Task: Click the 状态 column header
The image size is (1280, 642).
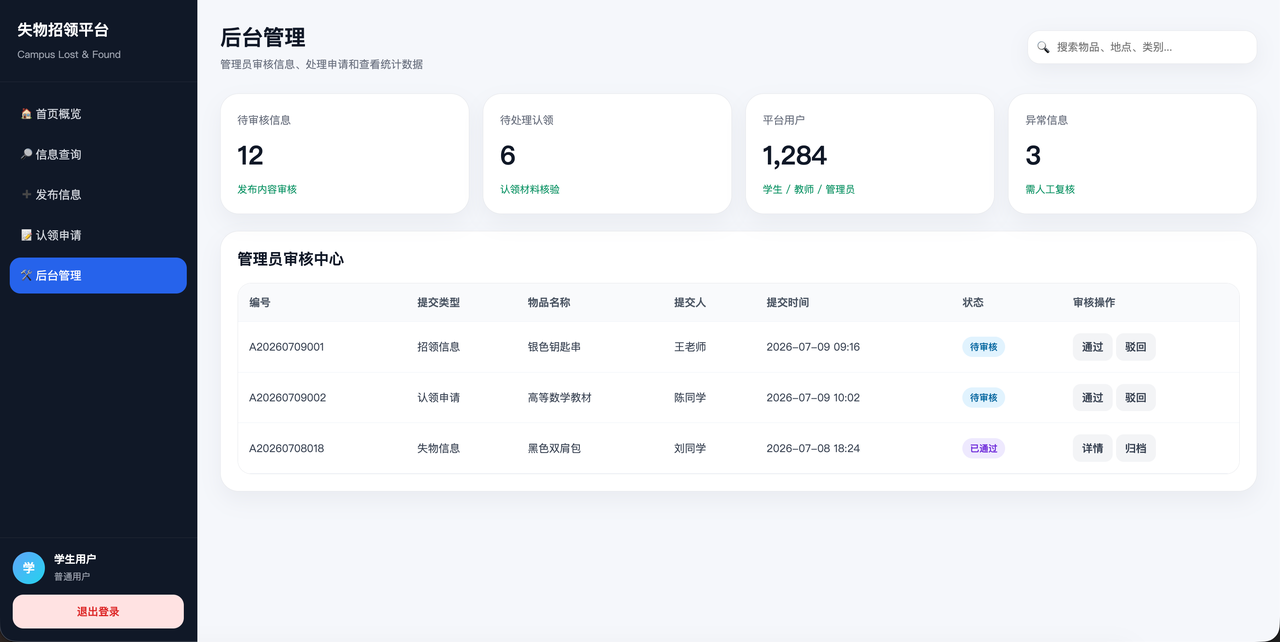Action: point(973,302)
